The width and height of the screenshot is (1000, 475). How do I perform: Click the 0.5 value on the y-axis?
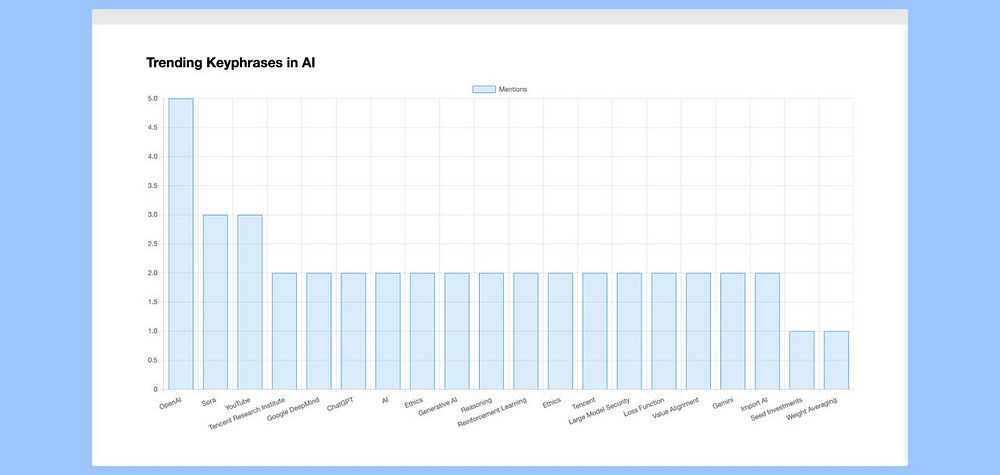point(152,360)
